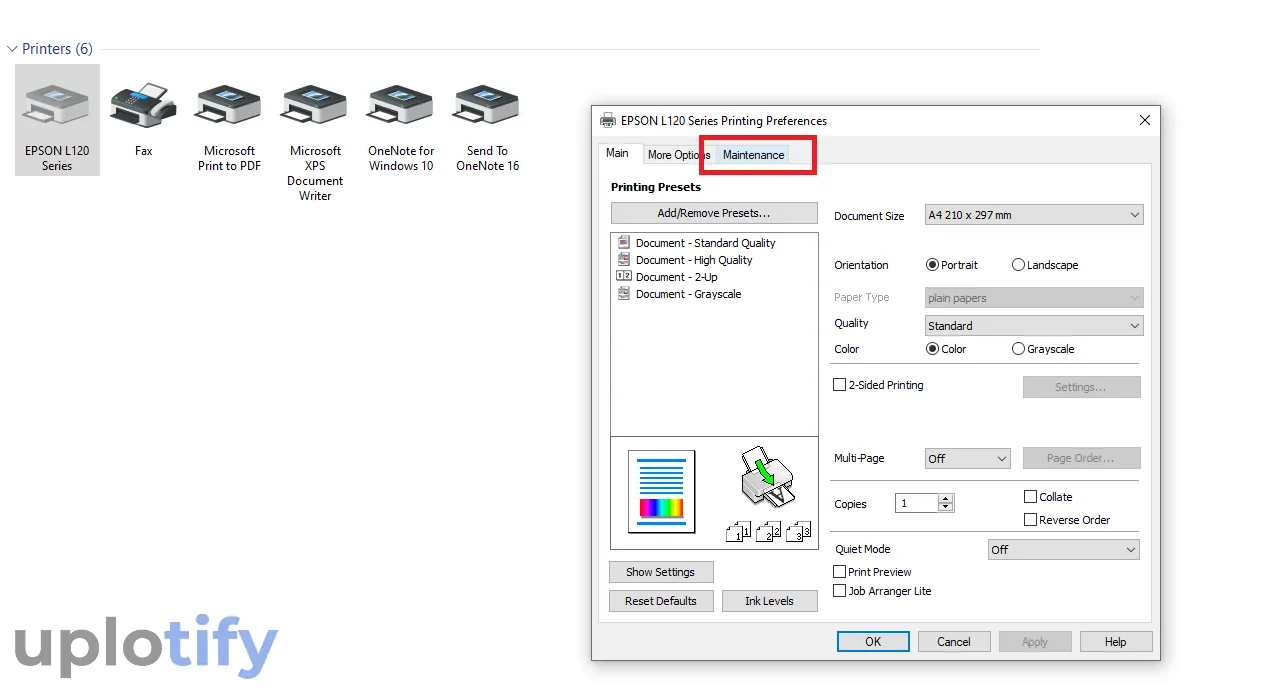Click the Document - High Quality preset icon
Screen dimensions: 1280x693
(624, 260)
